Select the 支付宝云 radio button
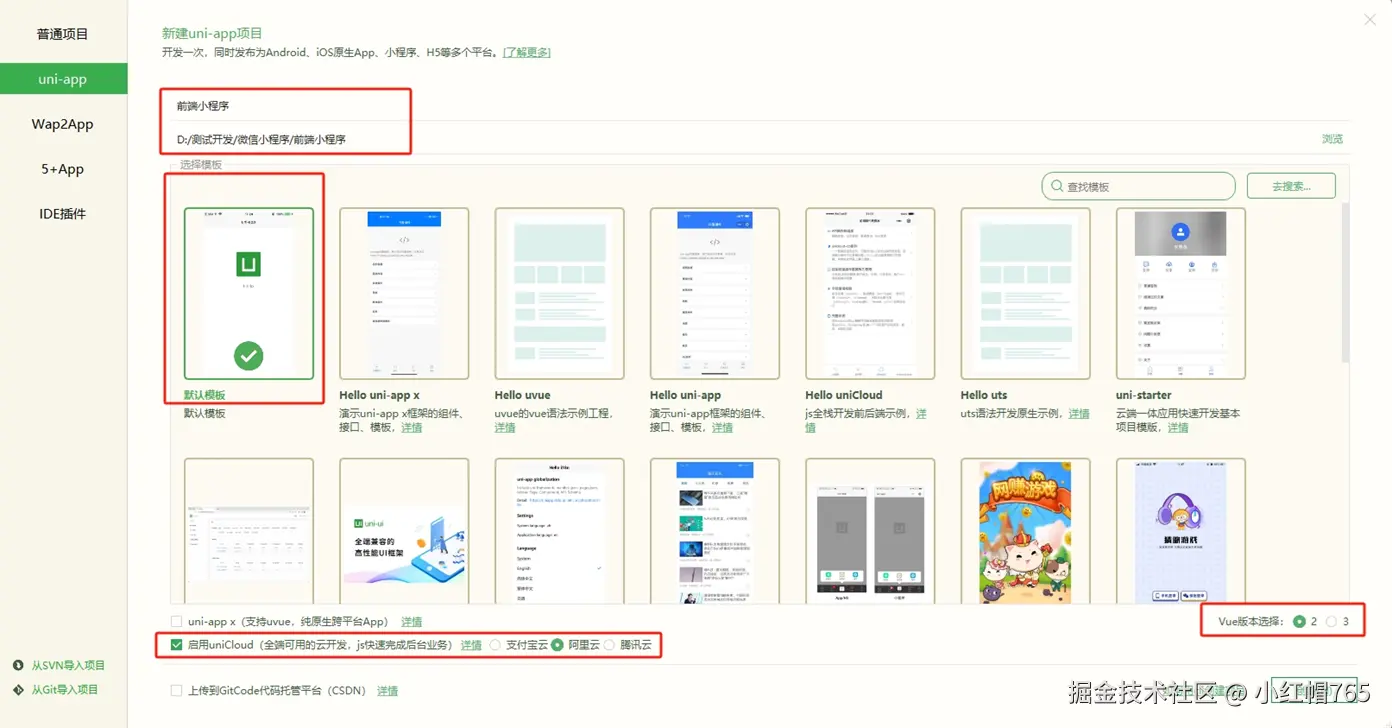 [x=496, y=645]
